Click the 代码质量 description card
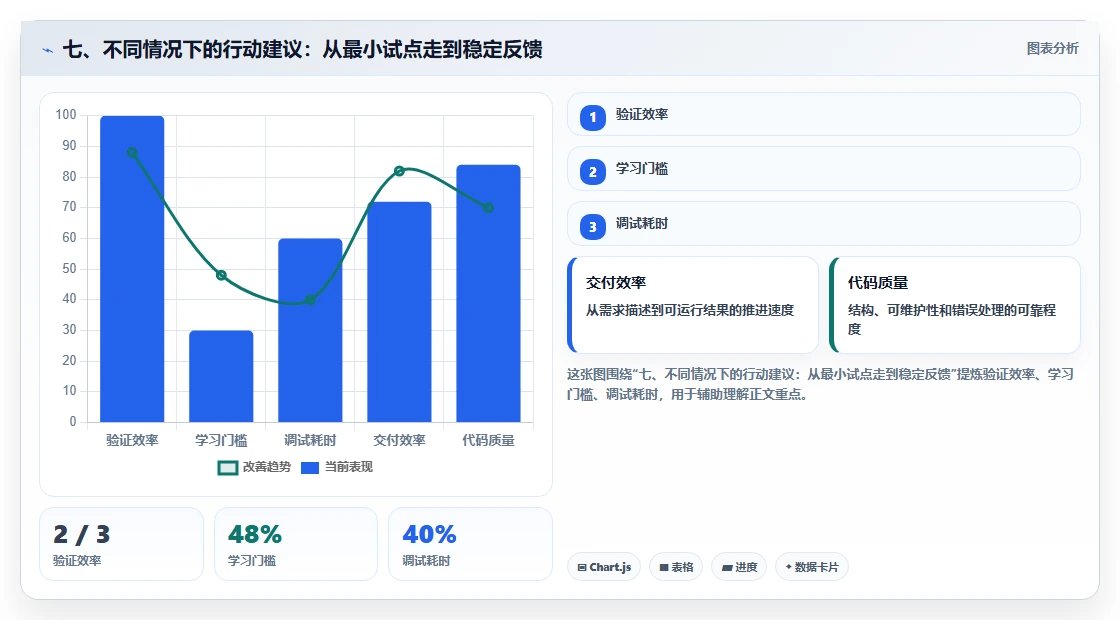Screen dimensions: 1120x620 (955, 305)
